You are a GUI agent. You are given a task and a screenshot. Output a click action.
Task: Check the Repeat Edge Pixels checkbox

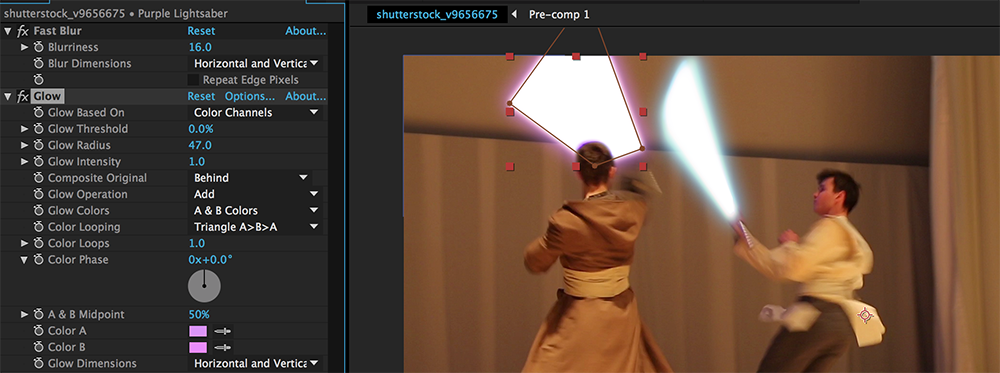click(193, 80)
